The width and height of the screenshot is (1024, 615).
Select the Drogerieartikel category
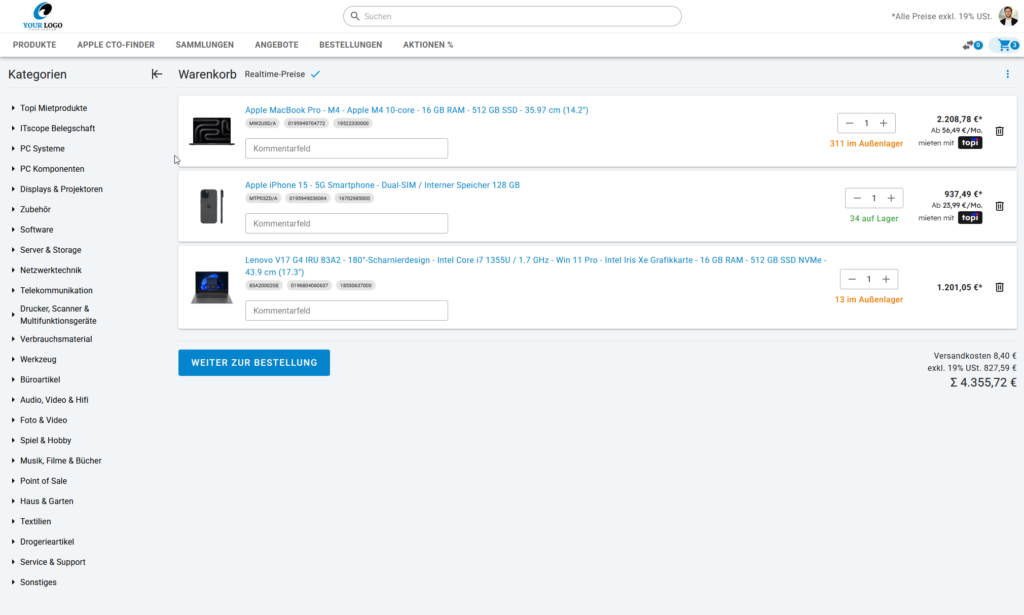(47, 542)
